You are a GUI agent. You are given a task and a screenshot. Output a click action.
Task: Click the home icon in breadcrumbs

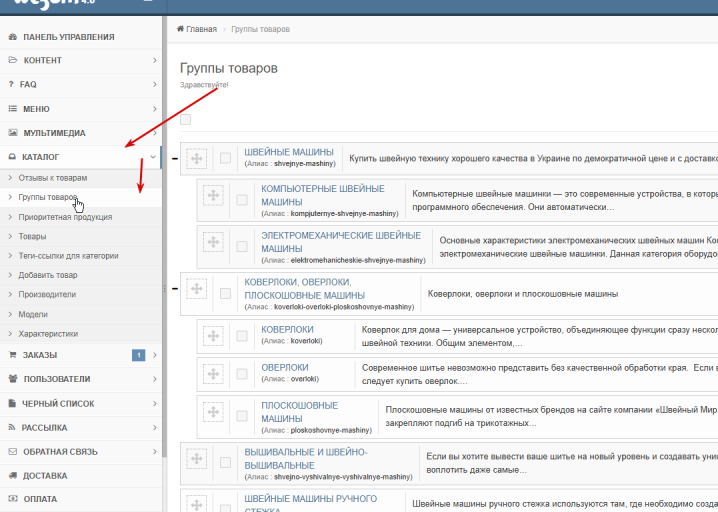(180, 29)
